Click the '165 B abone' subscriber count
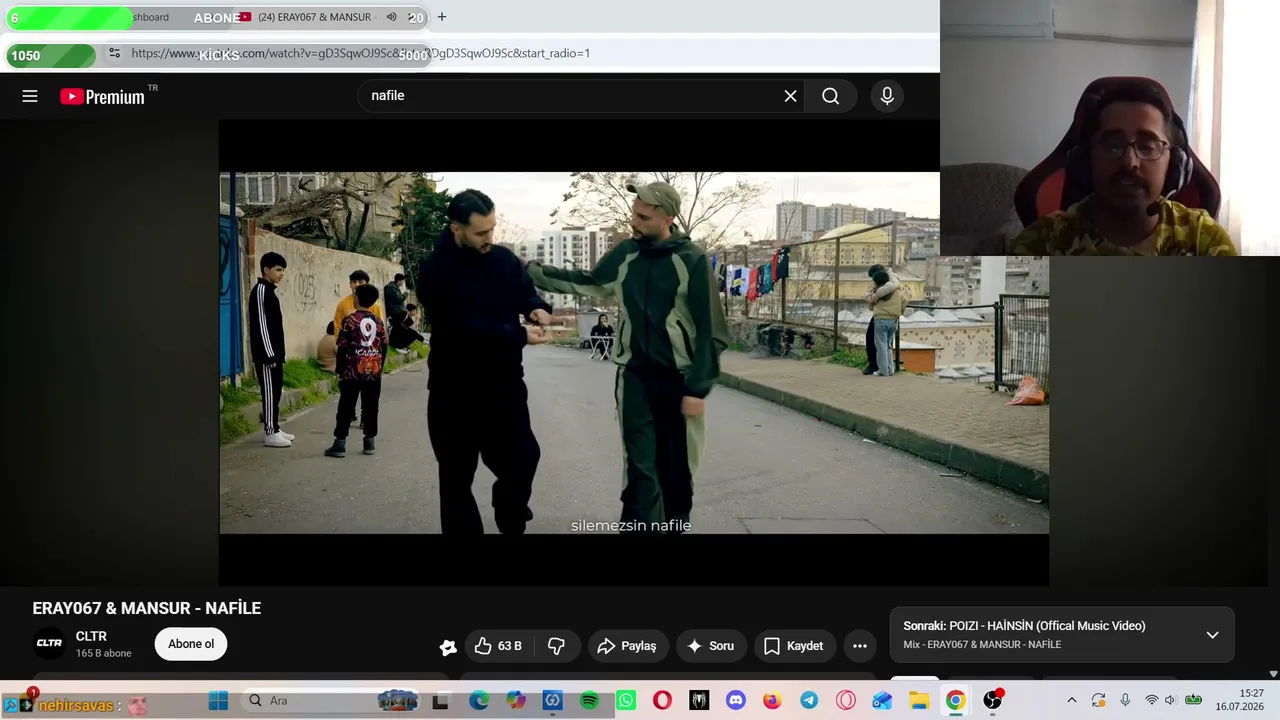This screenshot has width=1280, height=720. 104,653
